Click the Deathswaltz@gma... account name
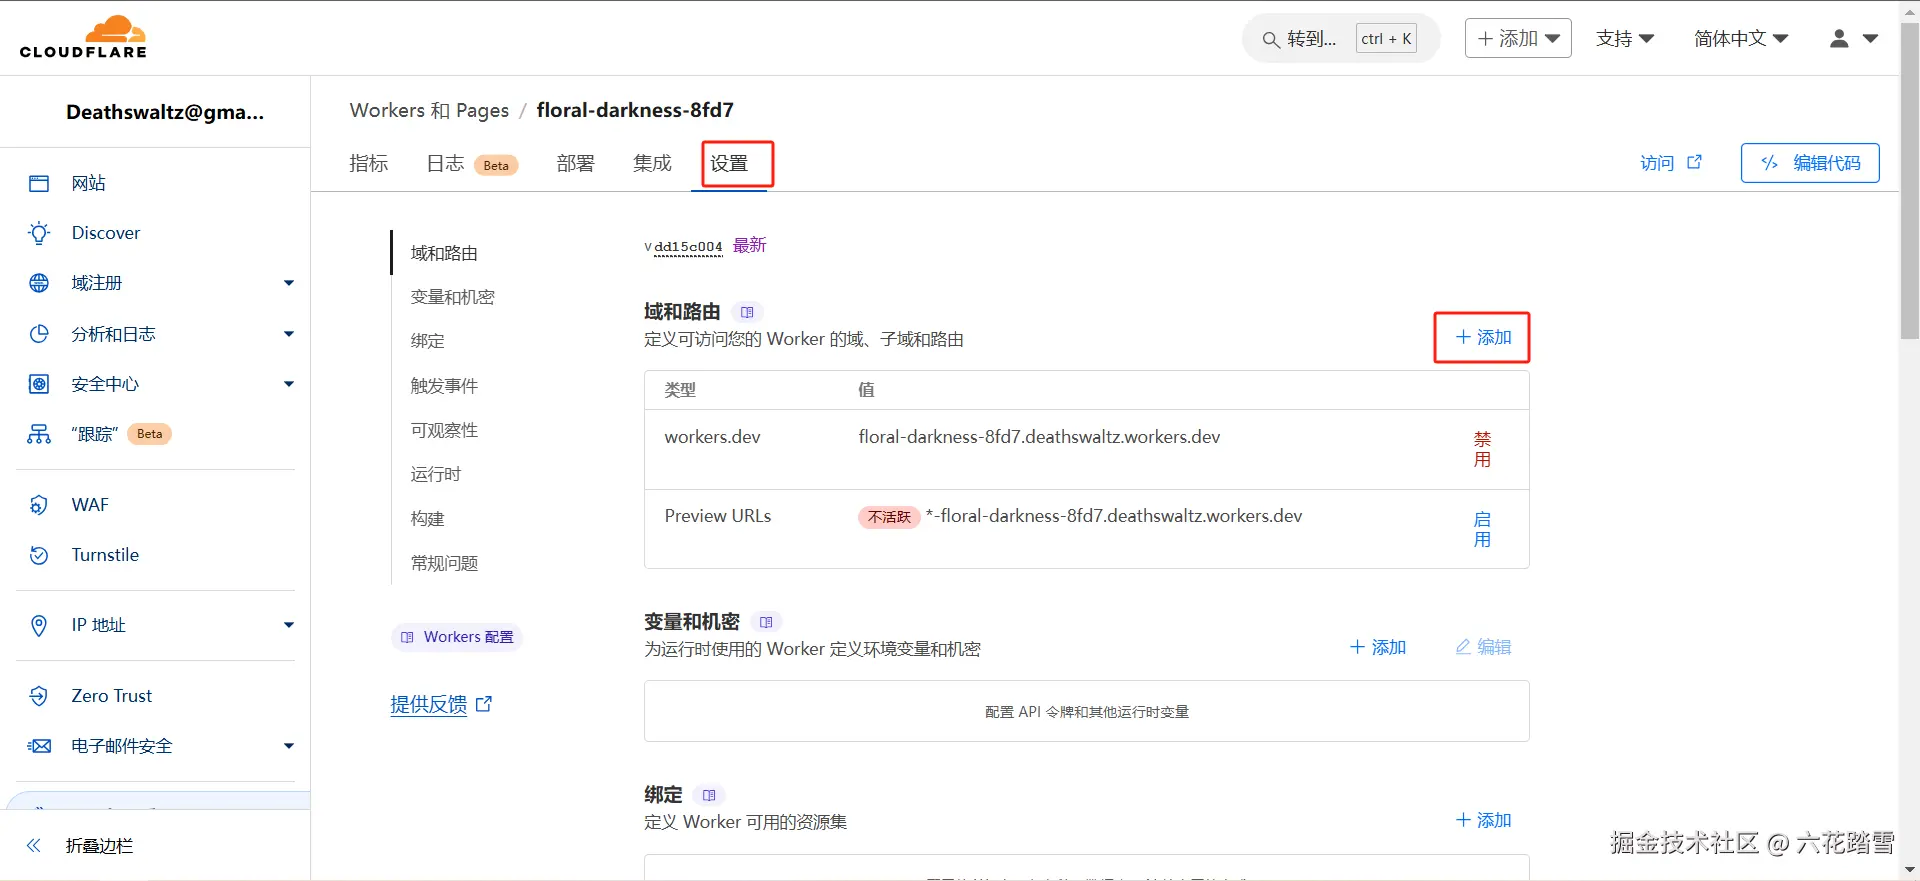 coord(165,112)
